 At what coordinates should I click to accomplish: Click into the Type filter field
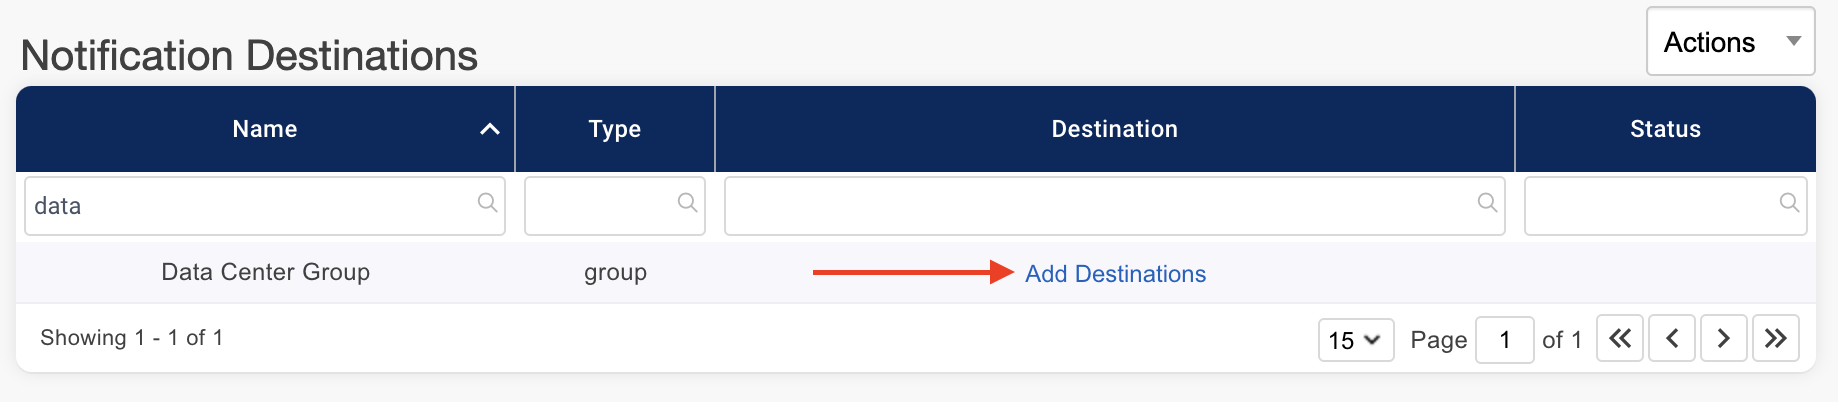[600, 206]
